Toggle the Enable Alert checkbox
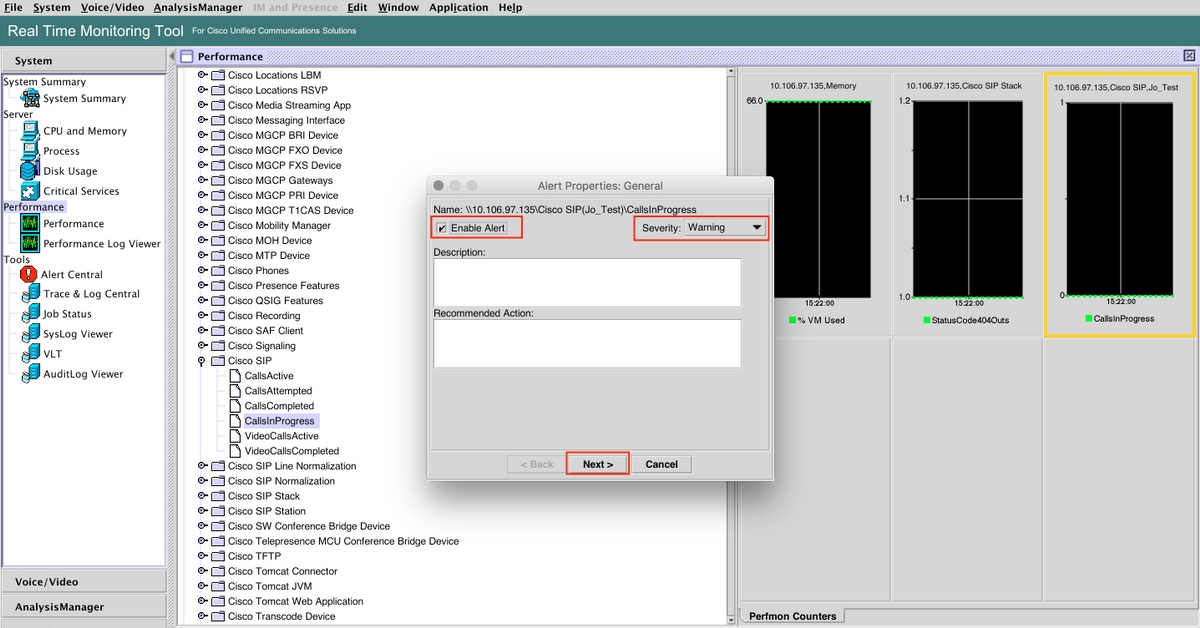This screenshot has height=628, width=1200. point(442,228)
